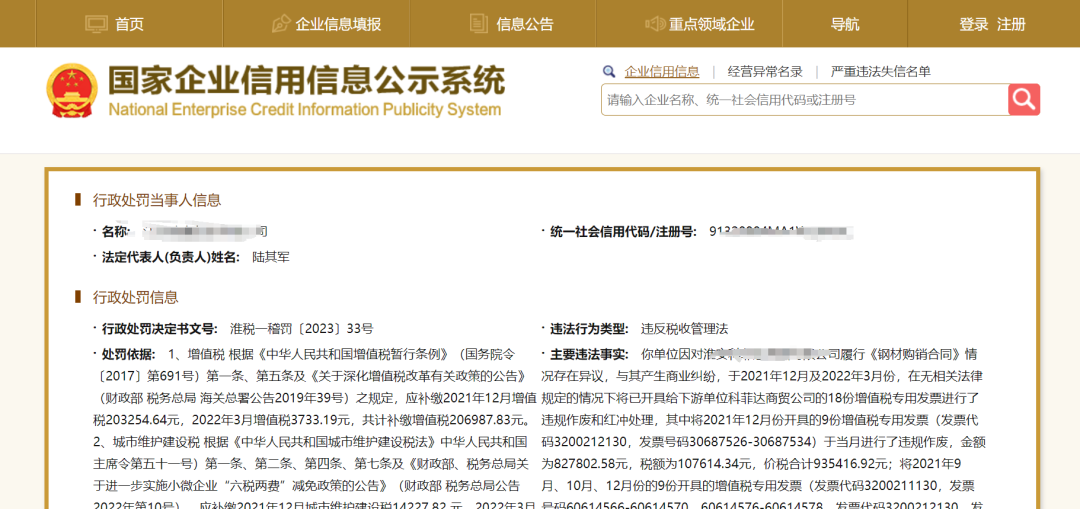Image resolution: width=1080 pixels, height=509 pixels.
Task: Click the small magnifier icon before 企业信用信息
Action: [x=608, y=71]
